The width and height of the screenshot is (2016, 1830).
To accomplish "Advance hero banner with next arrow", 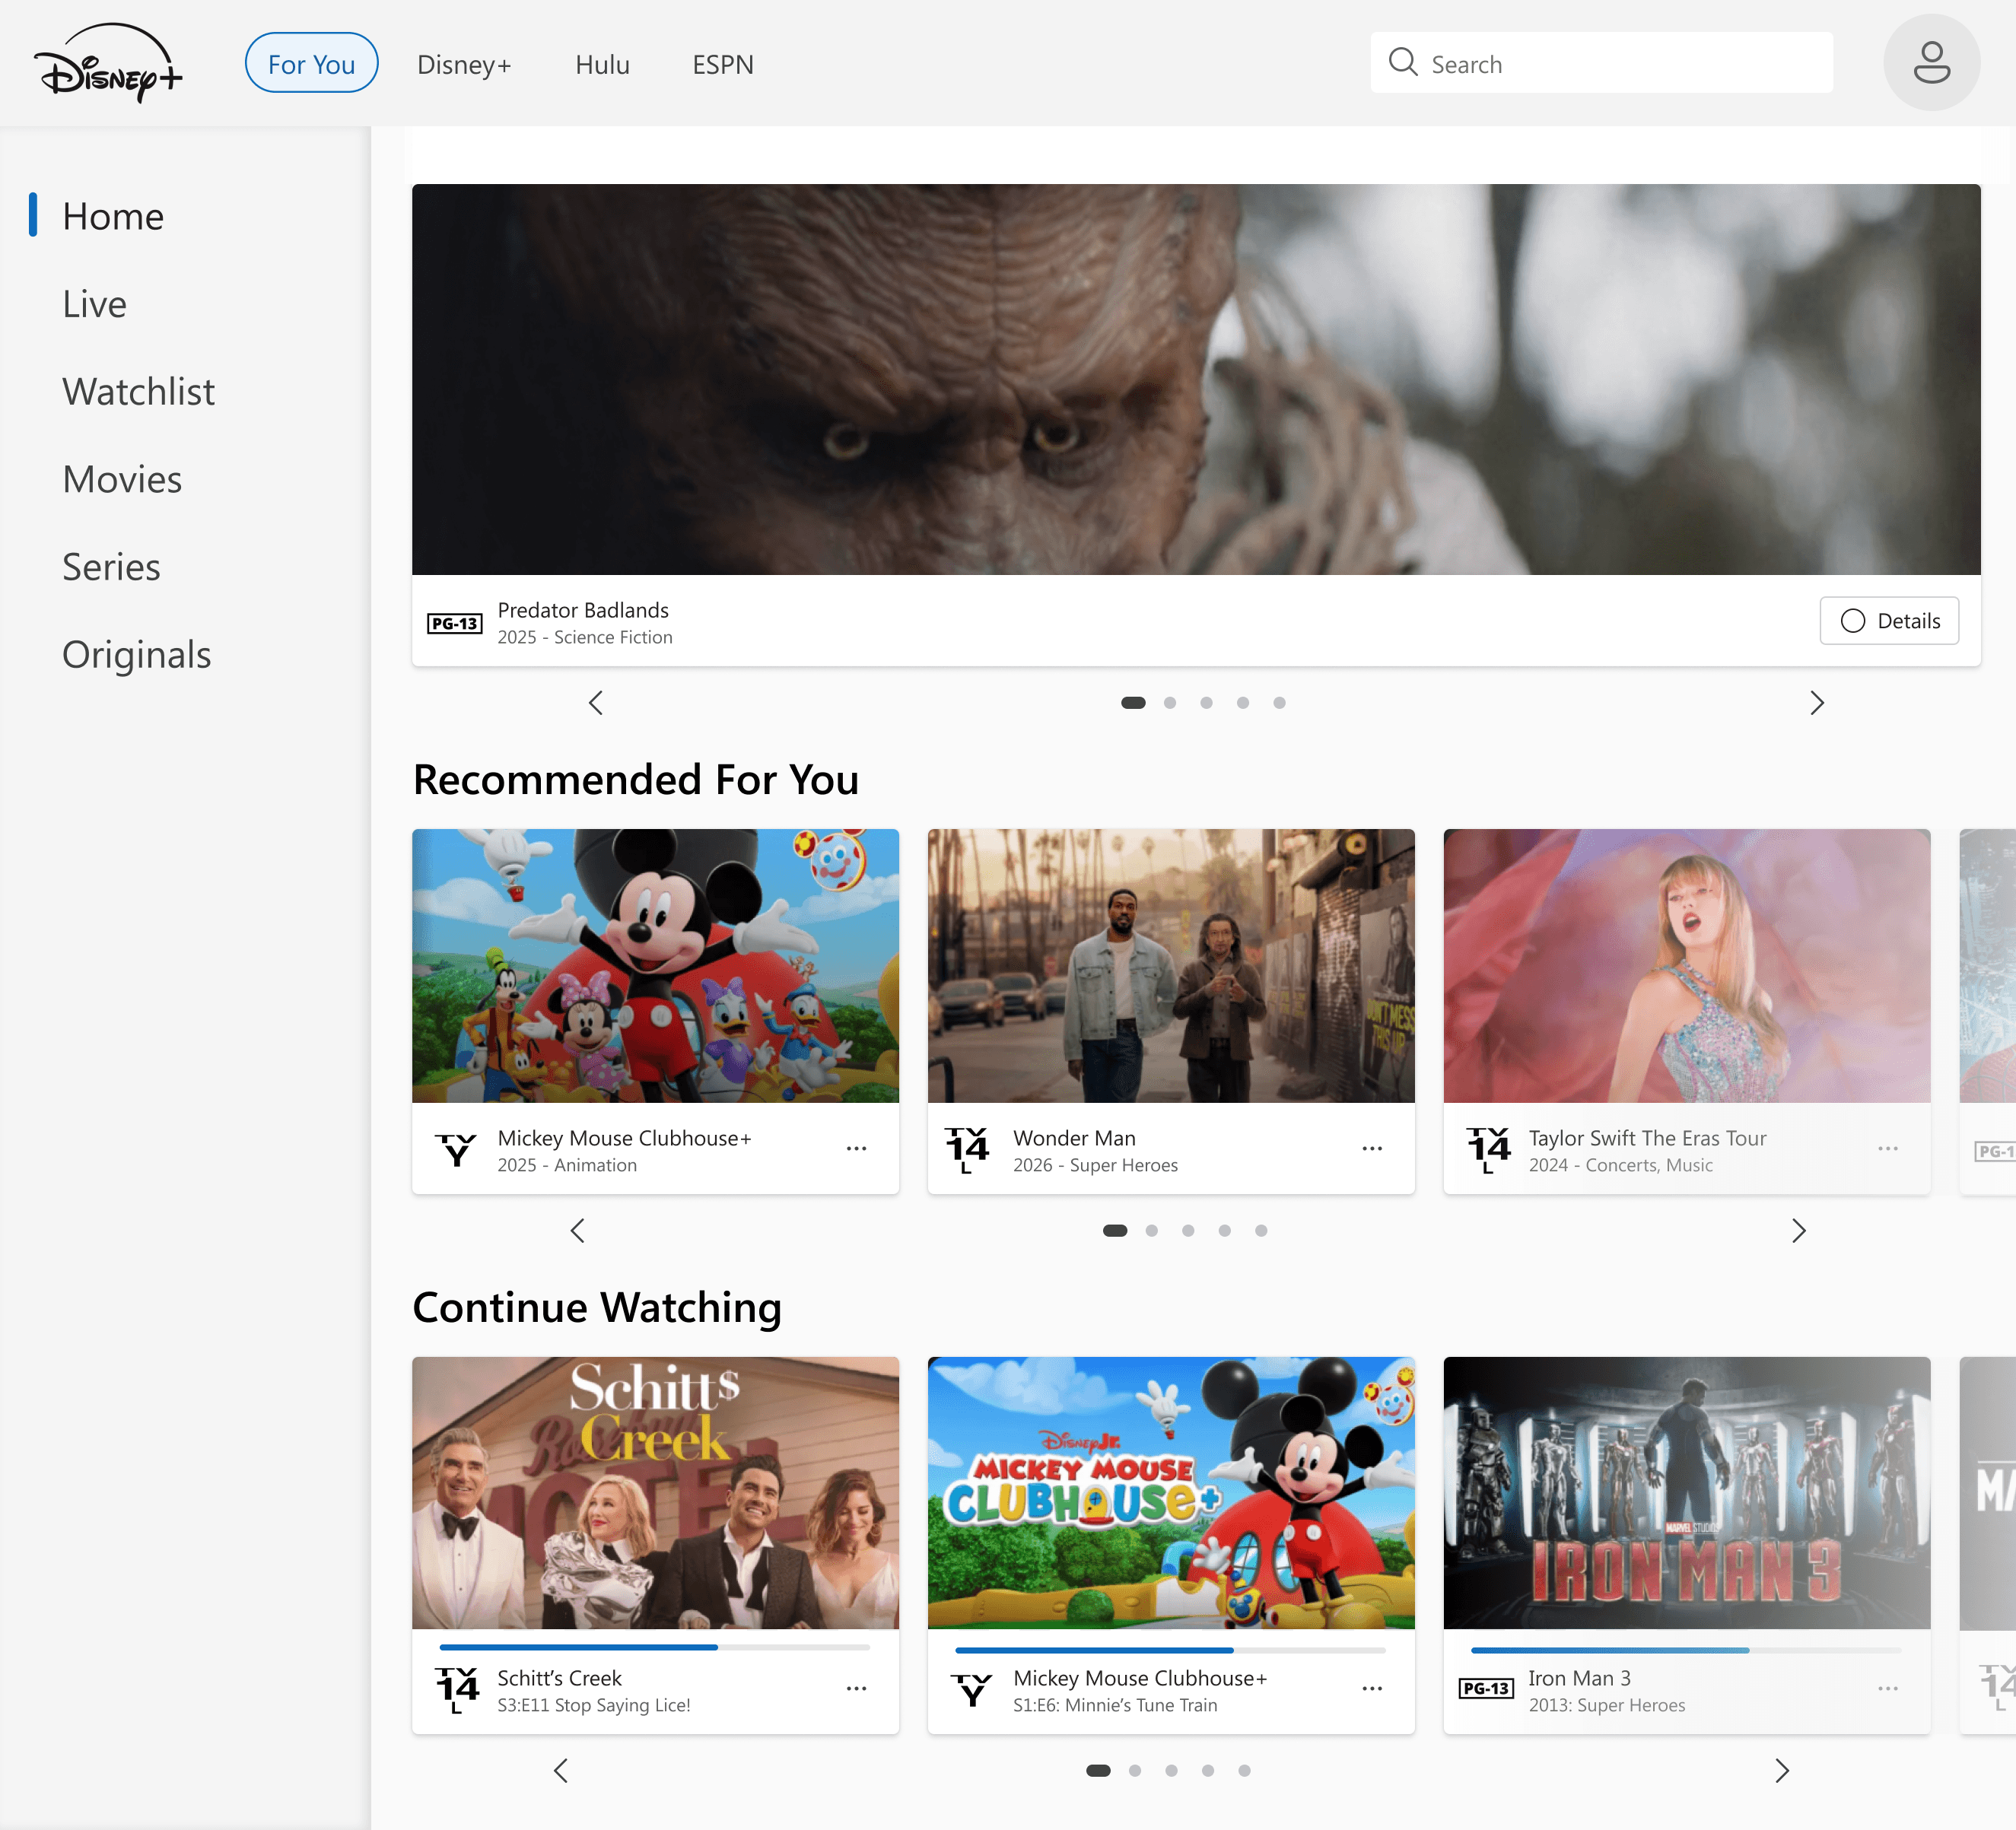I will [1817, 703].
